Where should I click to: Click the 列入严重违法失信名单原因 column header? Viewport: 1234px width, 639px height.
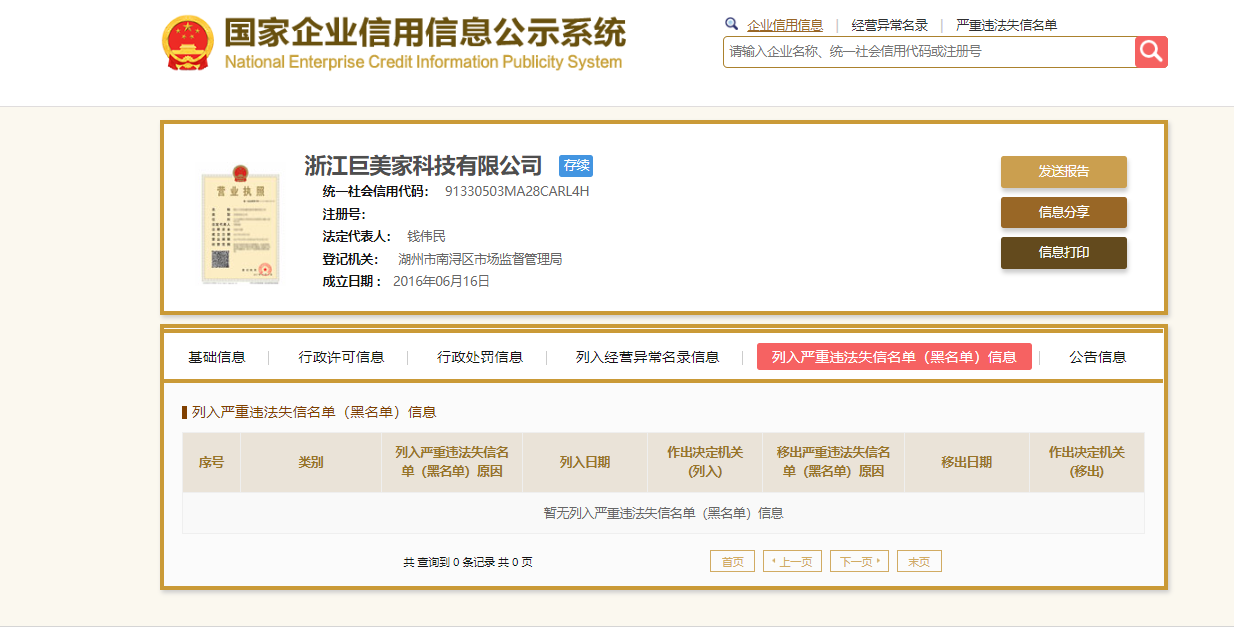(x=452, y=462)
